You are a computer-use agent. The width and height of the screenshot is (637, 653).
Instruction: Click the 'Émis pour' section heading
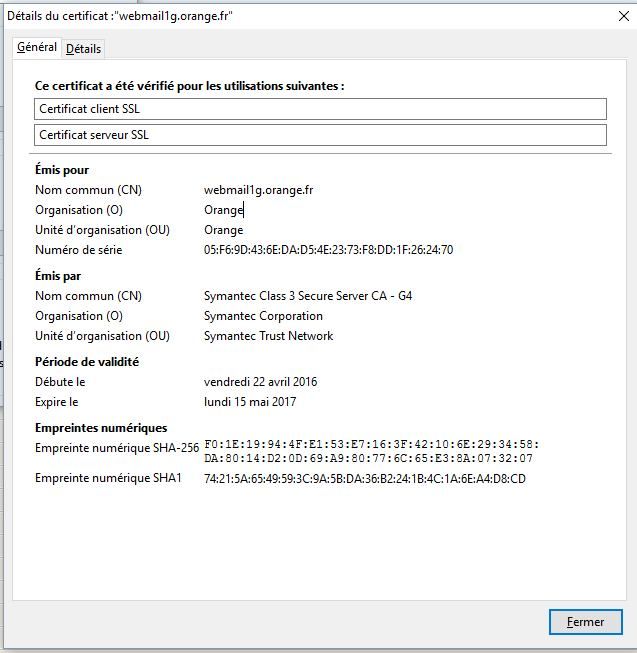[62, 170]
